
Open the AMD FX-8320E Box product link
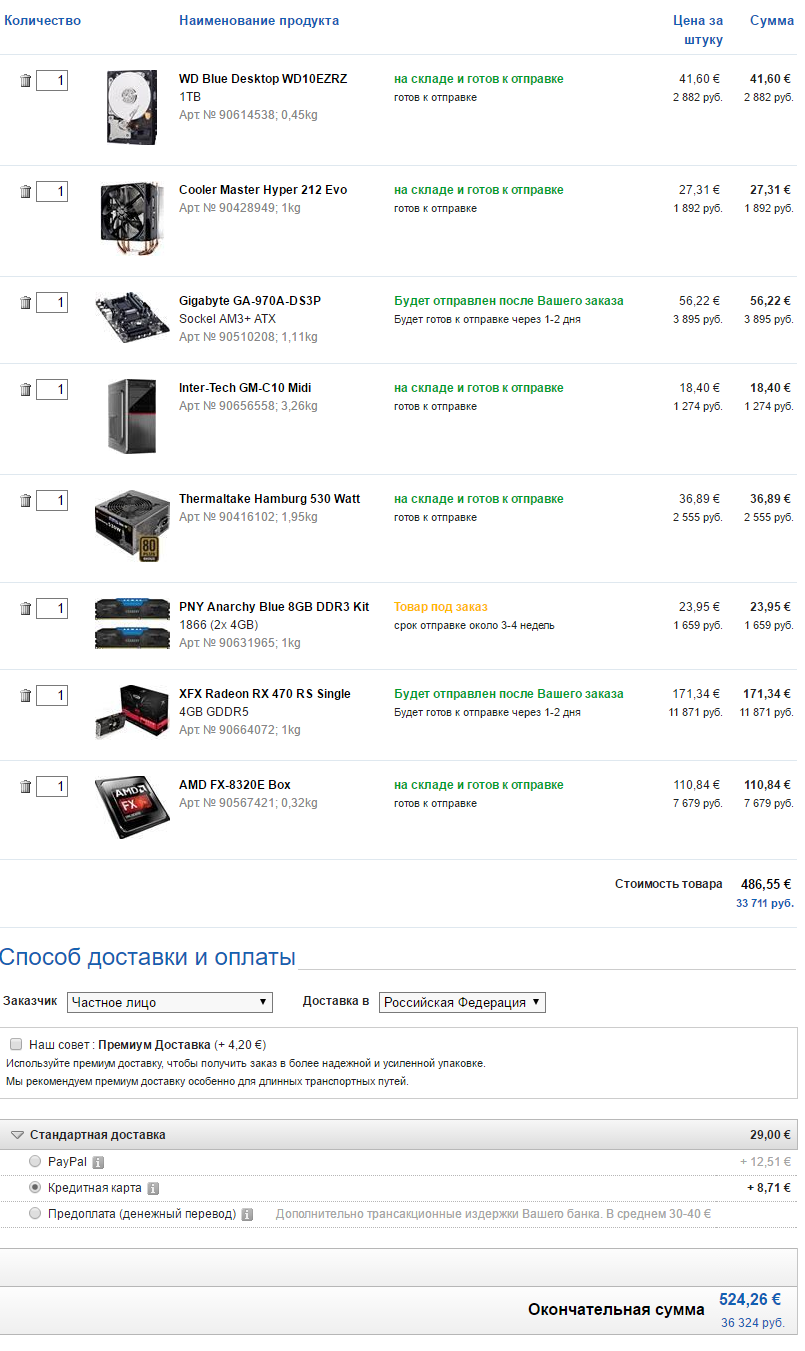(235, 785)
